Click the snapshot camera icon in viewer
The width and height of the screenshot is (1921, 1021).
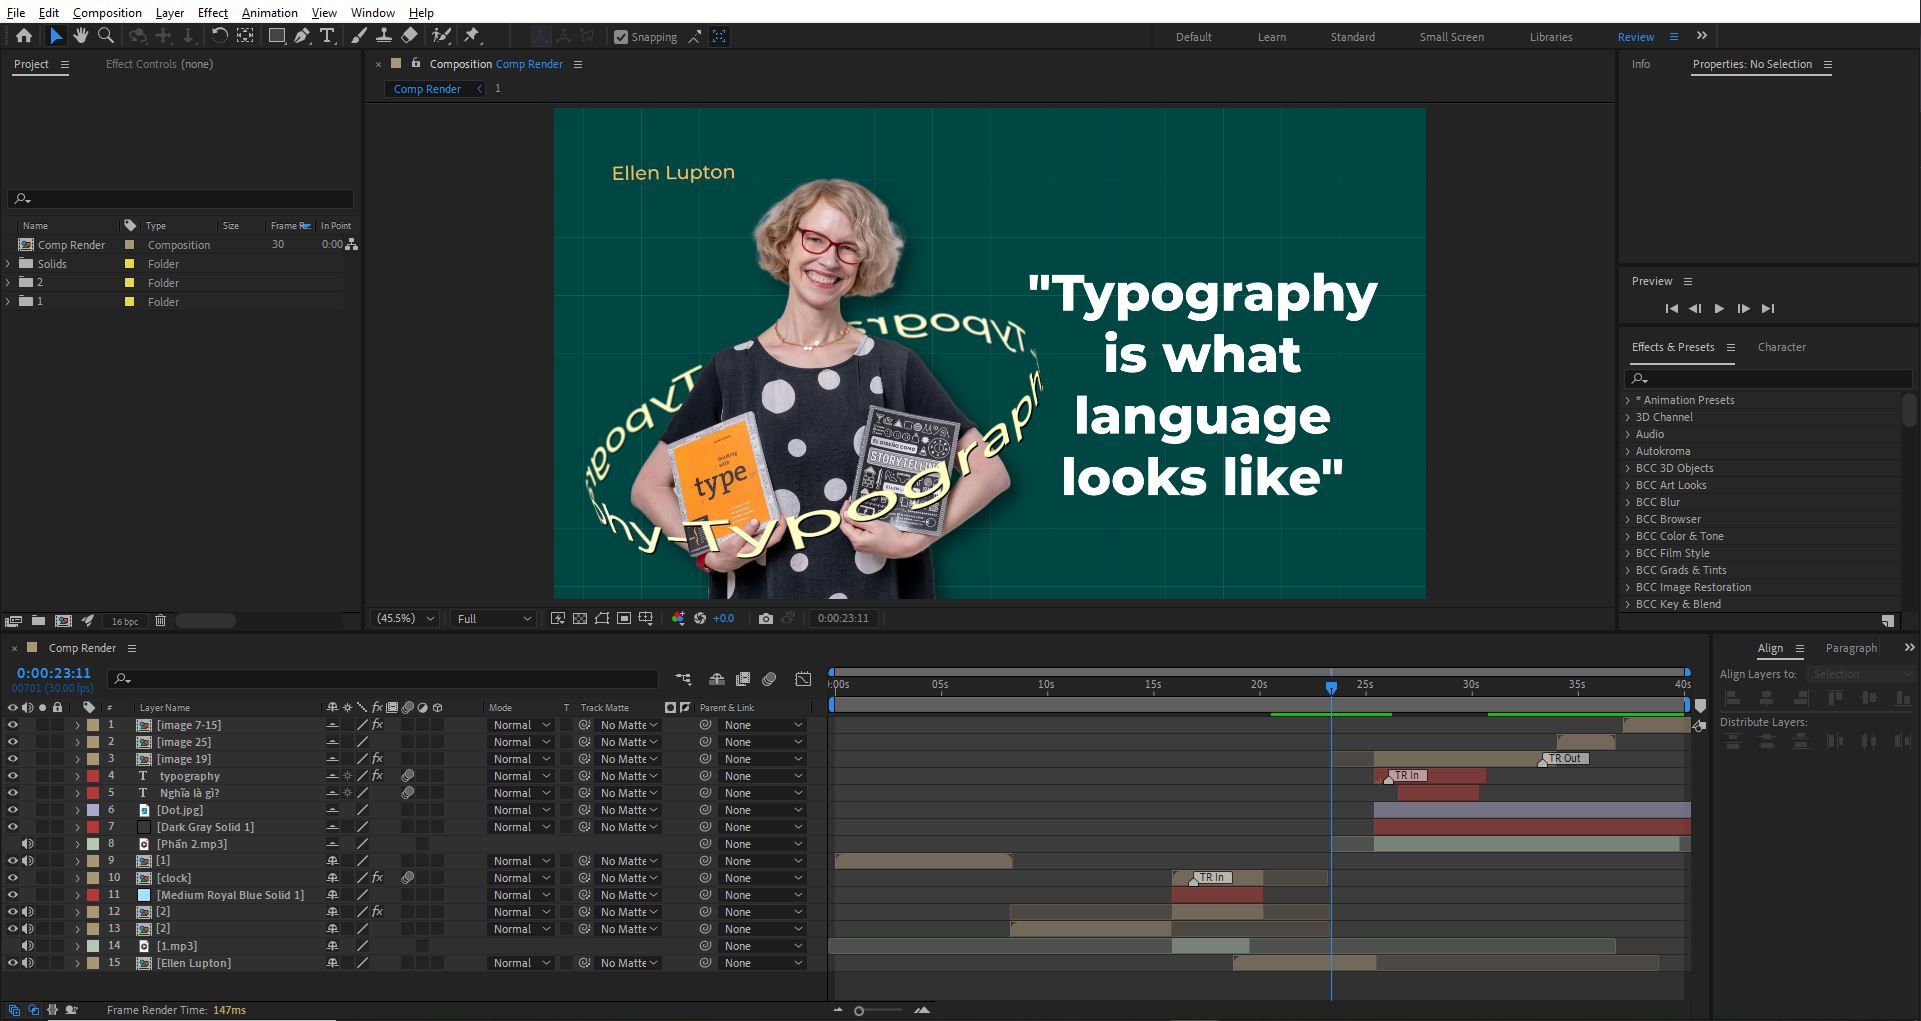[x=766, y=618]
